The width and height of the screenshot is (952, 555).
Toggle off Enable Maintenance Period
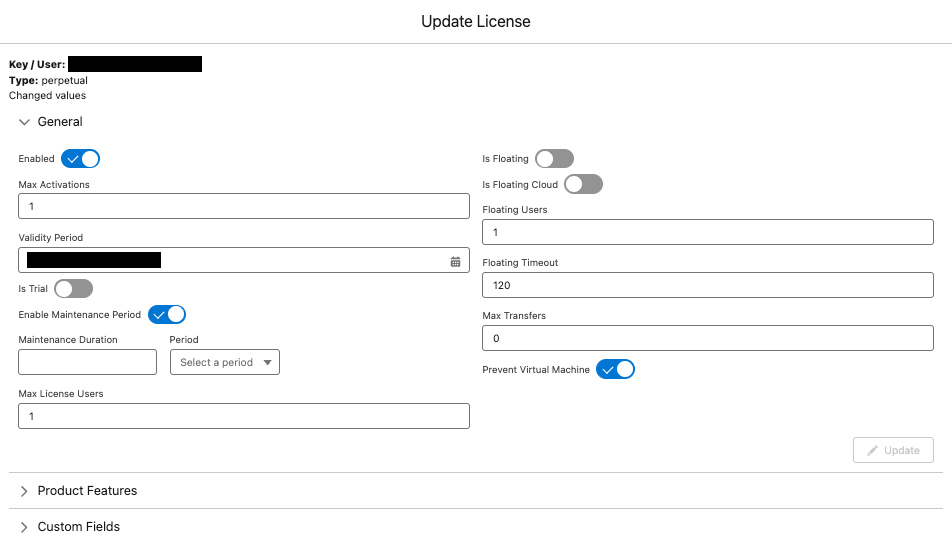point(167,315)
